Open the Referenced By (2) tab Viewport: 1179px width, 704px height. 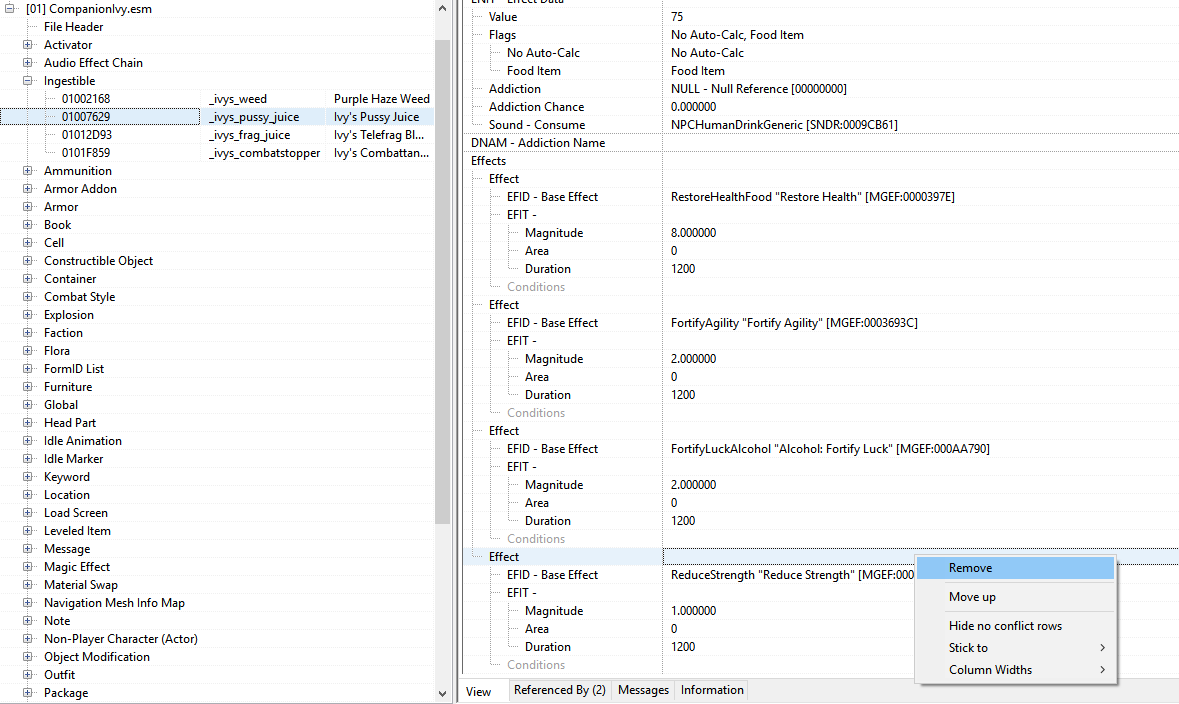pos(559,690)
